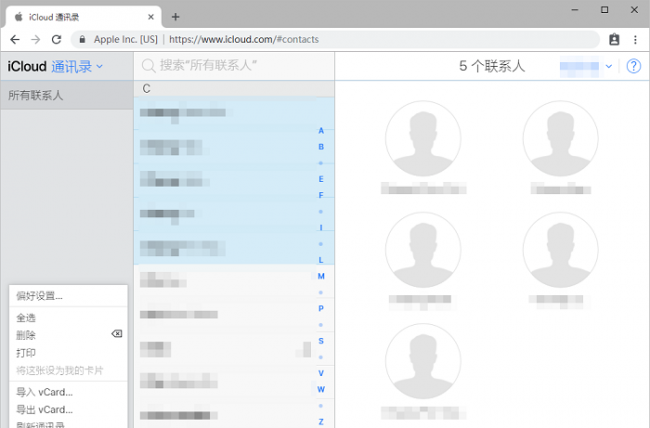
Task: Jump to index letter B
Action: [321, 147]
